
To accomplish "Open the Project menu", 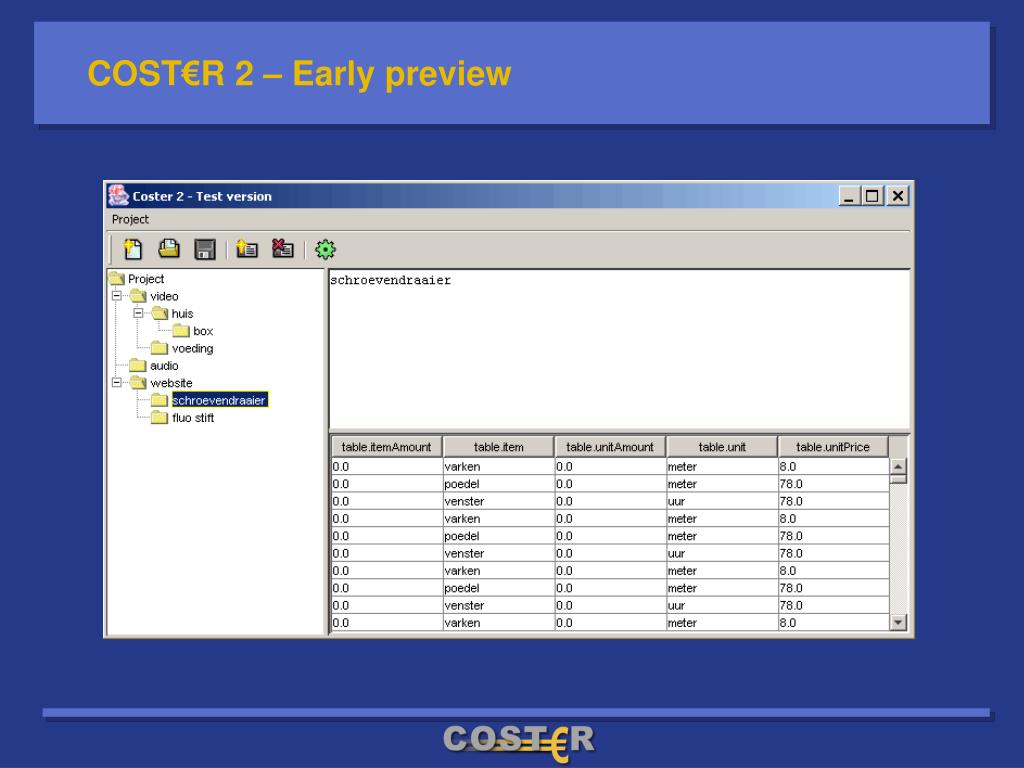I will point(130,219).
